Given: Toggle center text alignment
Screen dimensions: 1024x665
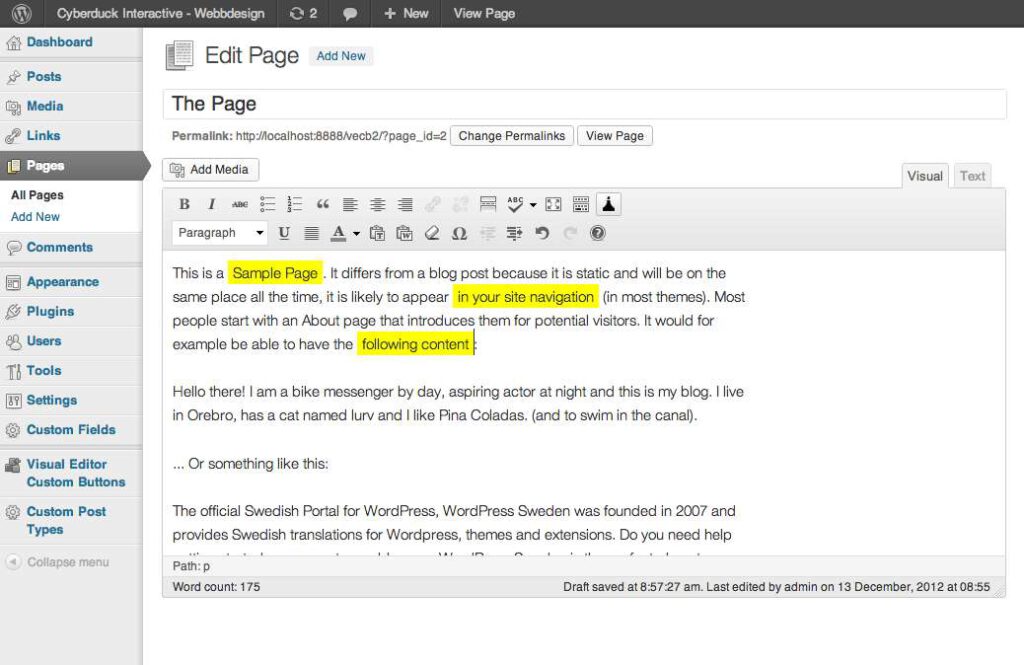Looking at the screenshot, I should (377, 204).
